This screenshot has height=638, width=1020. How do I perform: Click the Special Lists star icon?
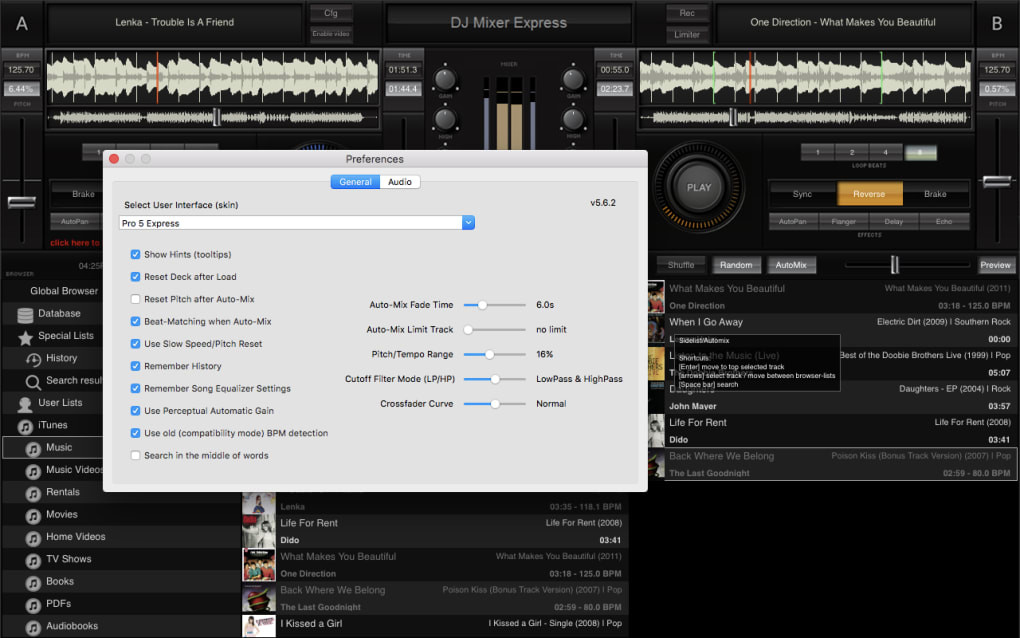tap(25, 337)
